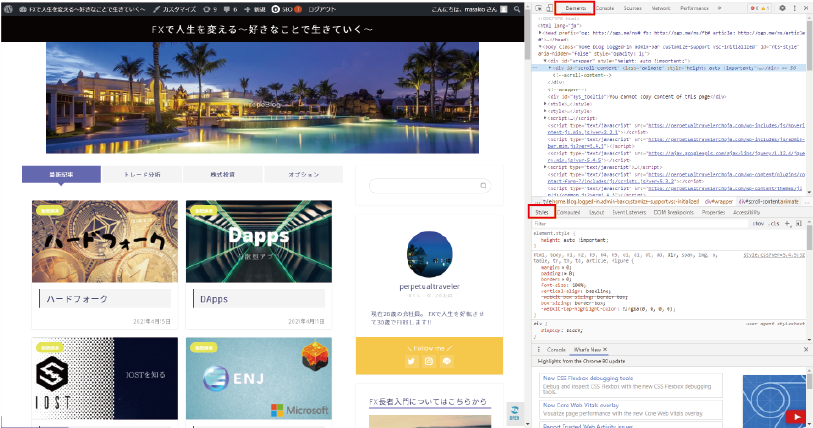The height and width of the screenshot is (428, 813).
Task: Switch to the DevTools Performance tab
Action: (694, 8)
